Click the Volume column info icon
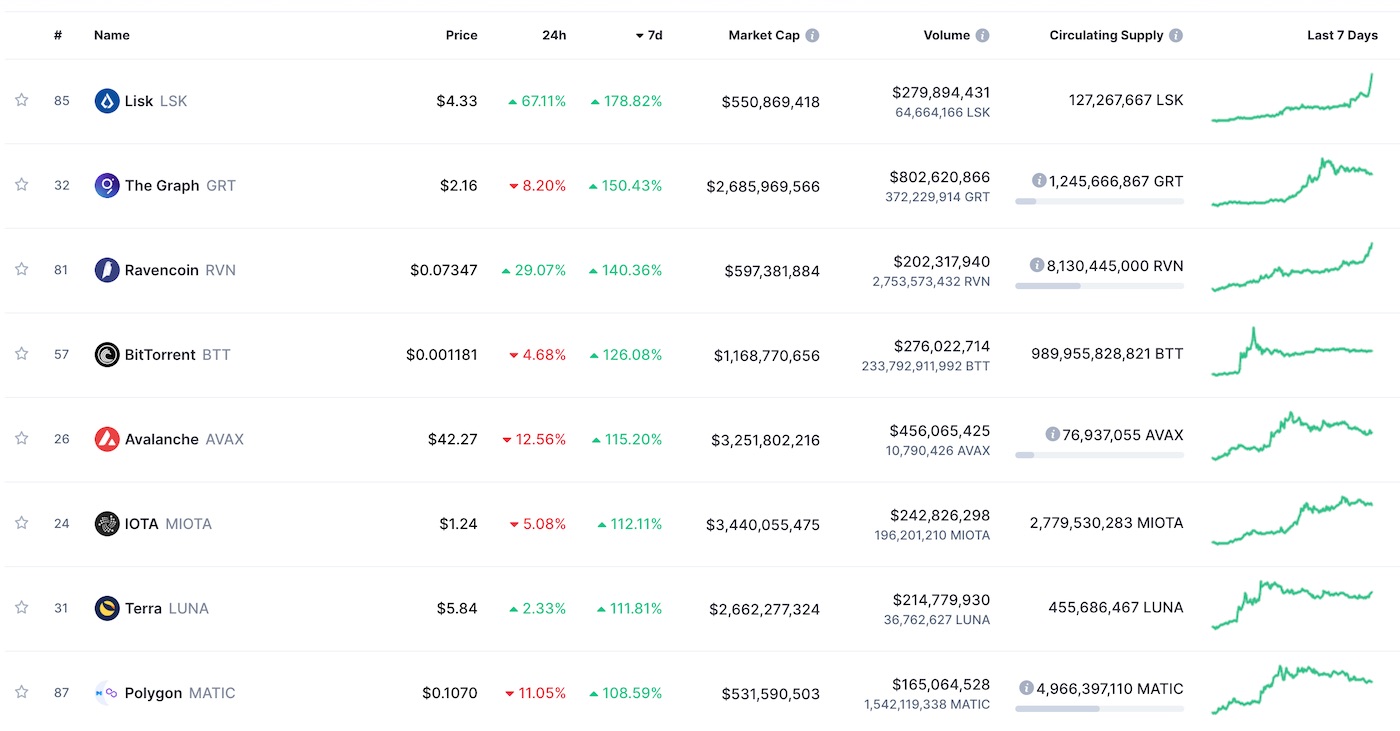The height and width of the screenshot is (731, 1400). (x=982, y=35)
